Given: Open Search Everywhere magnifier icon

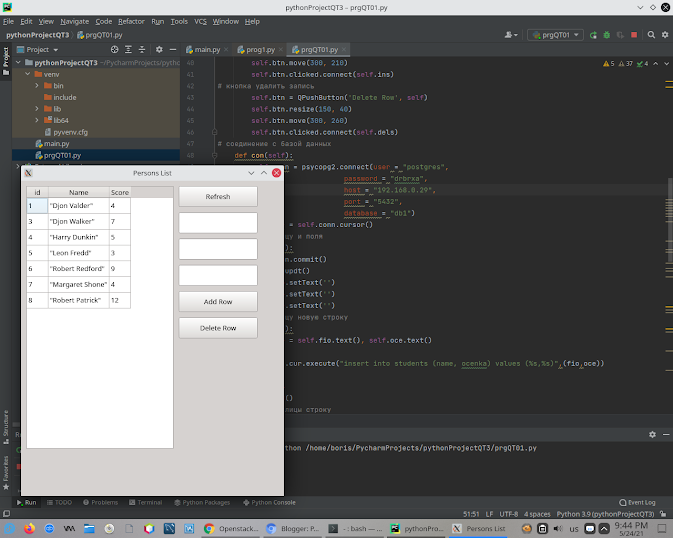Looking at the screenshot, I should click(651, 35).
